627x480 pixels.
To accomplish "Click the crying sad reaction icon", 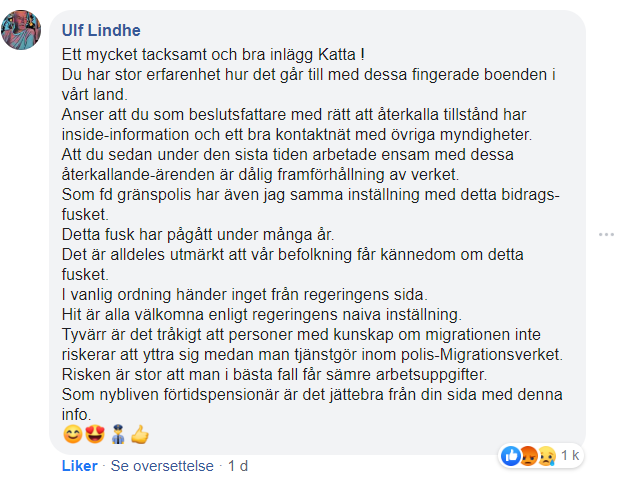I will pos(545,455).
